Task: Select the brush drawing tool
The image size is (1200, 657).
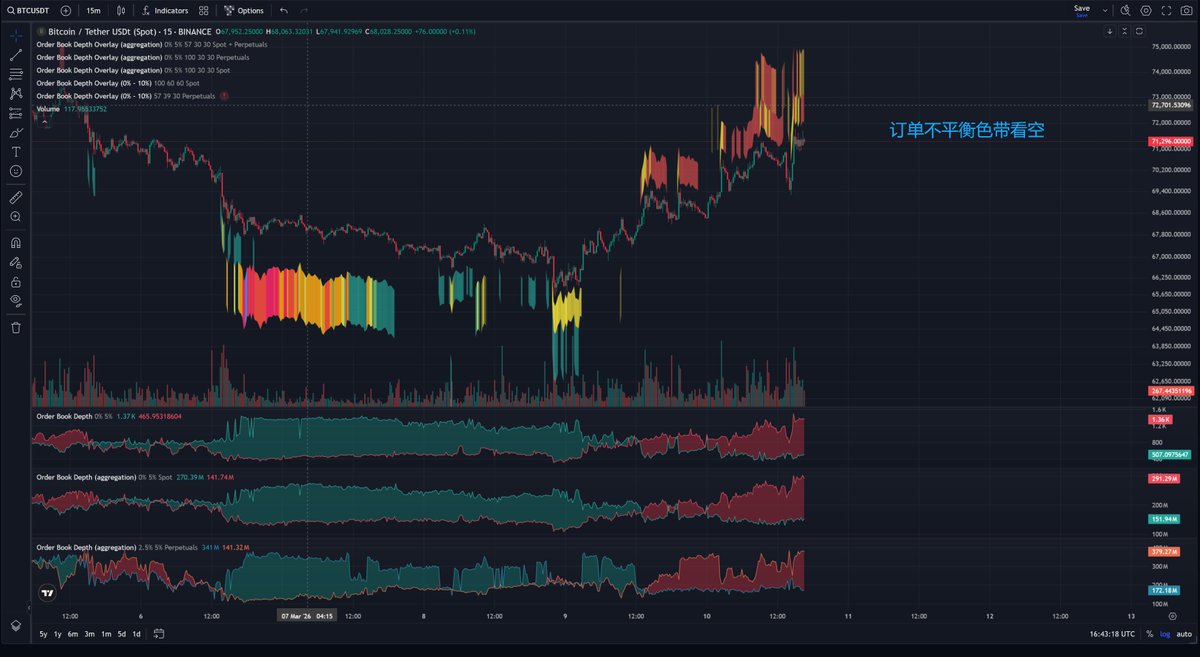Action: tap(16, 132)
